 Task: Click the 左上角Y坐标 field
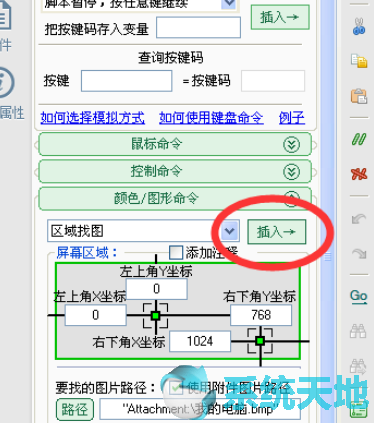click(x=156, y=289)
